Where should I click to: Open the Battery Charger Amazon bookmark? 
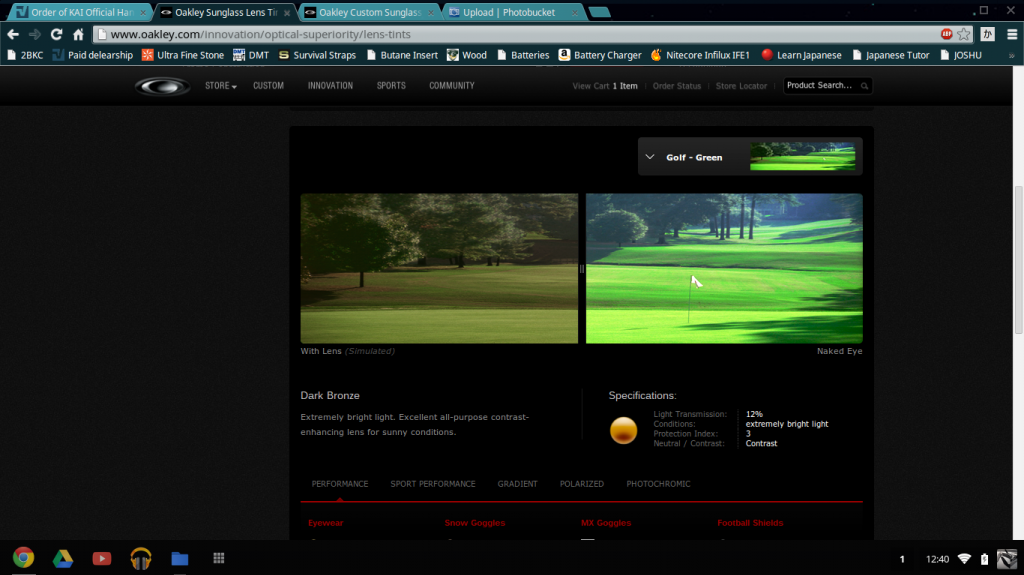[600, 55]
